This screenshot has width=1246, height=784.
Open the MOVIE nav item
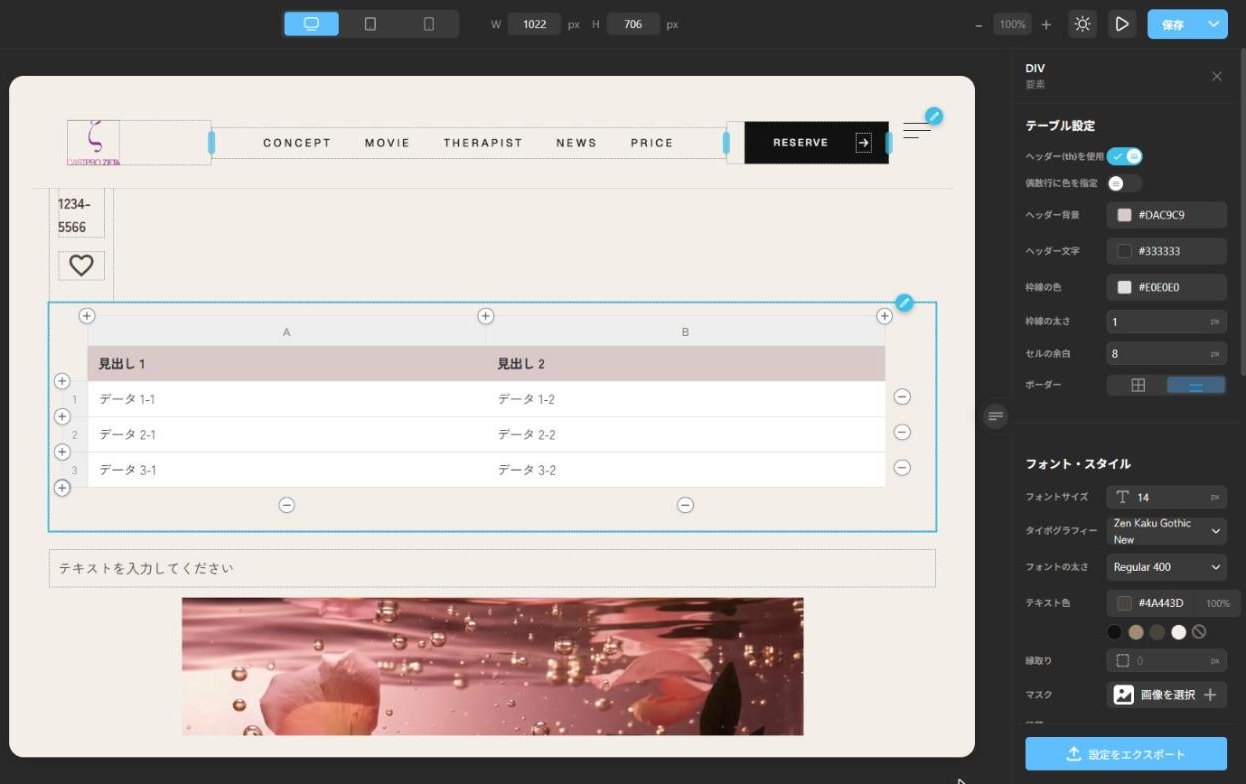tap(387, 143)
